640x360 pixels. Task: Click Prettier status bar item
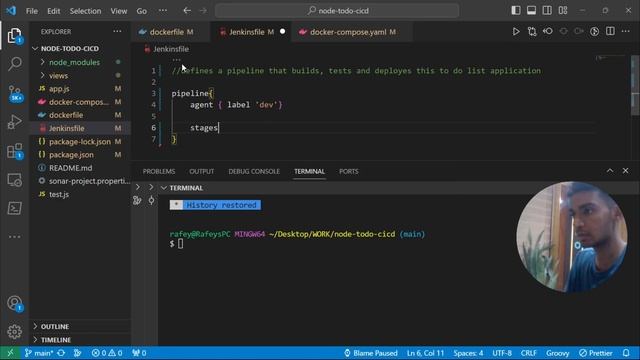coord(596,353)
